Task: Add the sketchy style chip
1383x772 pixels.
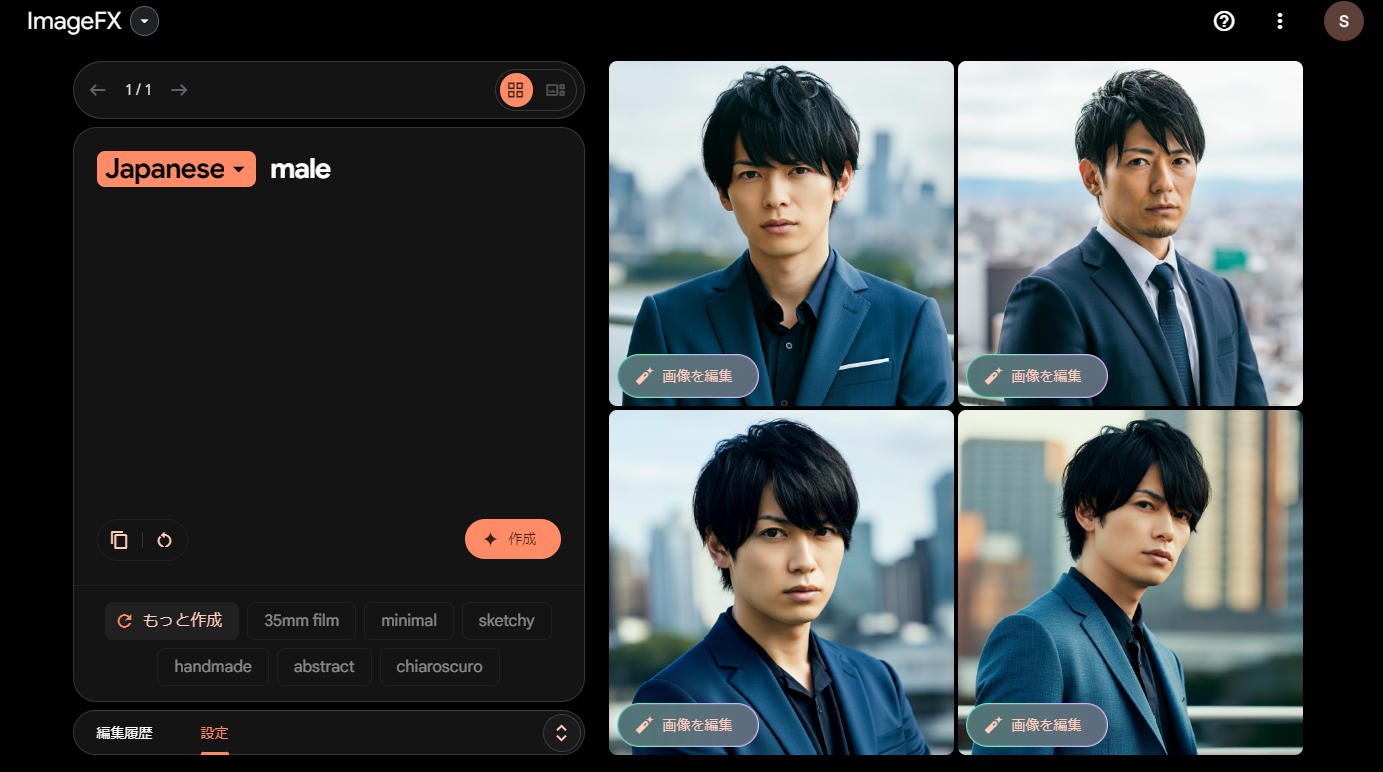Action: click(x=506, y=621)
